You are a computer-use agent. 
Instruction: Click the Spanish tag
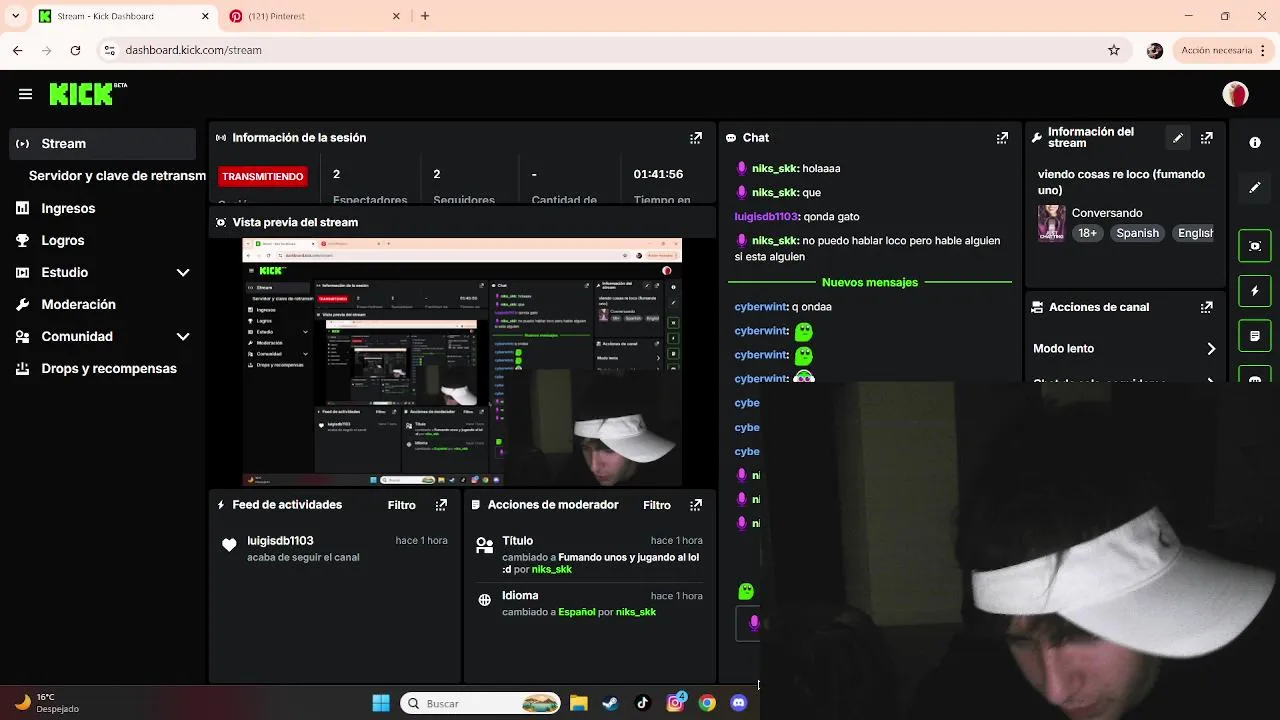[1137, 233]
